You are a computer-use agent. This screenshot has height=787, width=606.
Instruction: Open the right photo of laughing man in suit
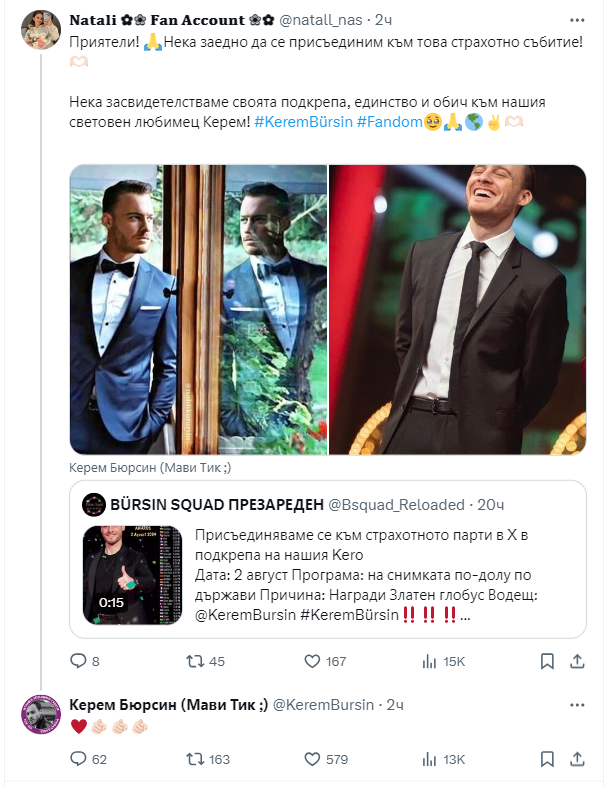coord(458,309)
